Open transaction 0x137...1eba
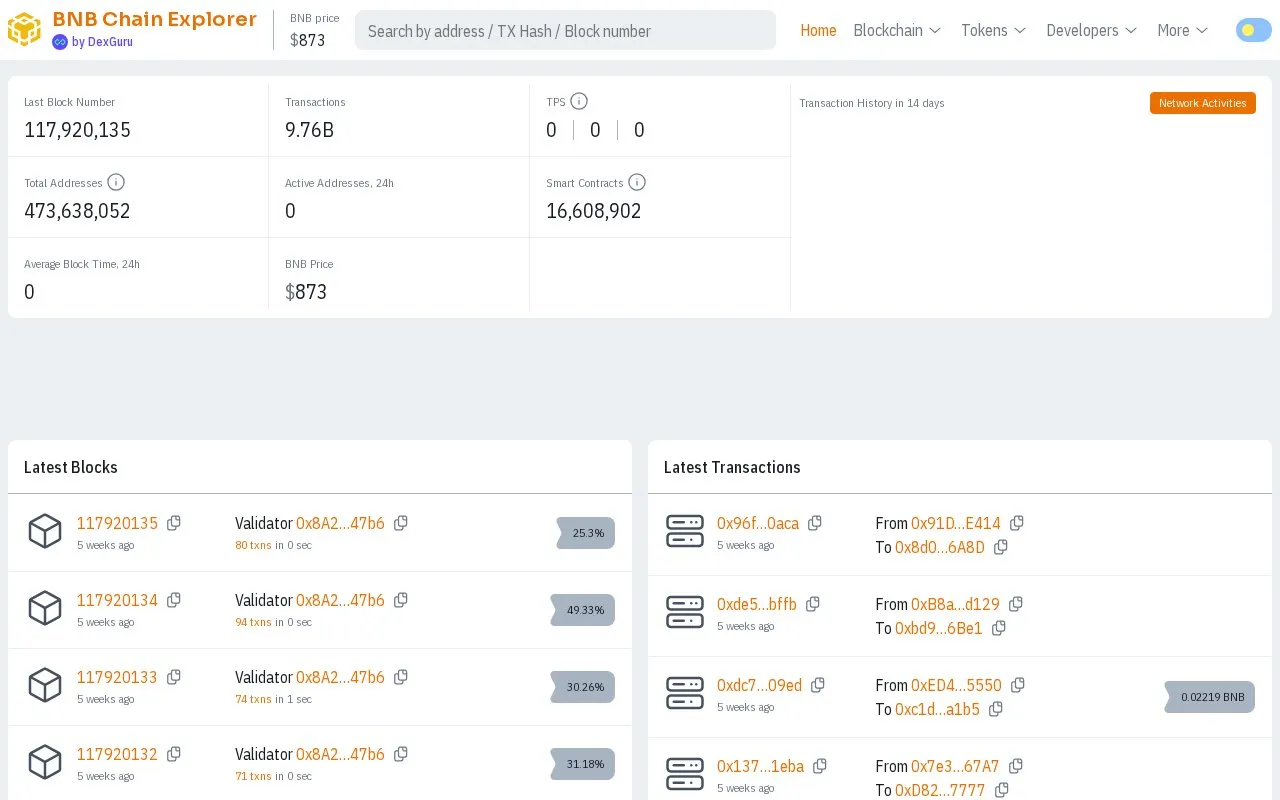This screenshot has height=800, width=1280. click(760, 766)
